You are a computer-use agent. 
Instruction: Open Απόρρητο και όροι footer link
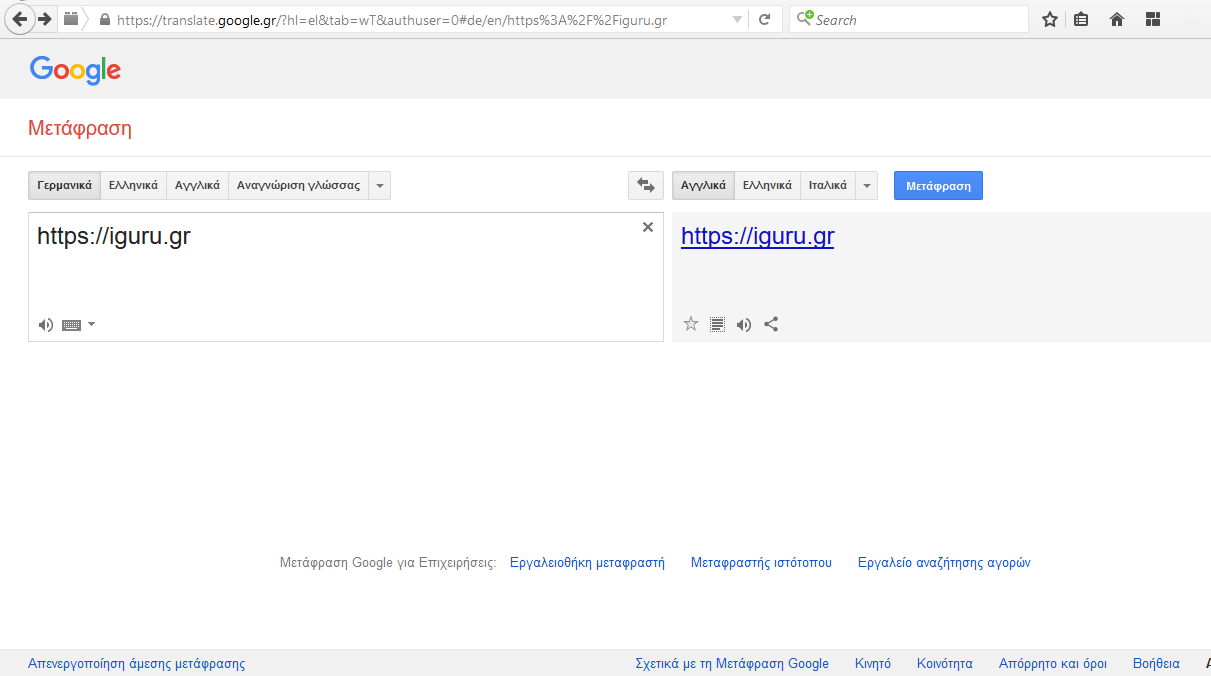(x=1053, y=664)
